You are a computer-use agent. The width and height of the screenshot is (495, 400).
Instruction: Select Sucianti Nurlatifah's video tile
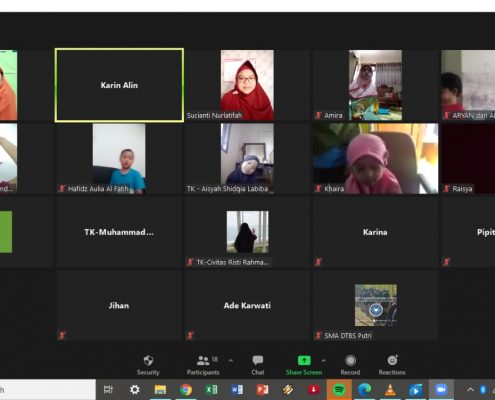(x=247, y=85)
